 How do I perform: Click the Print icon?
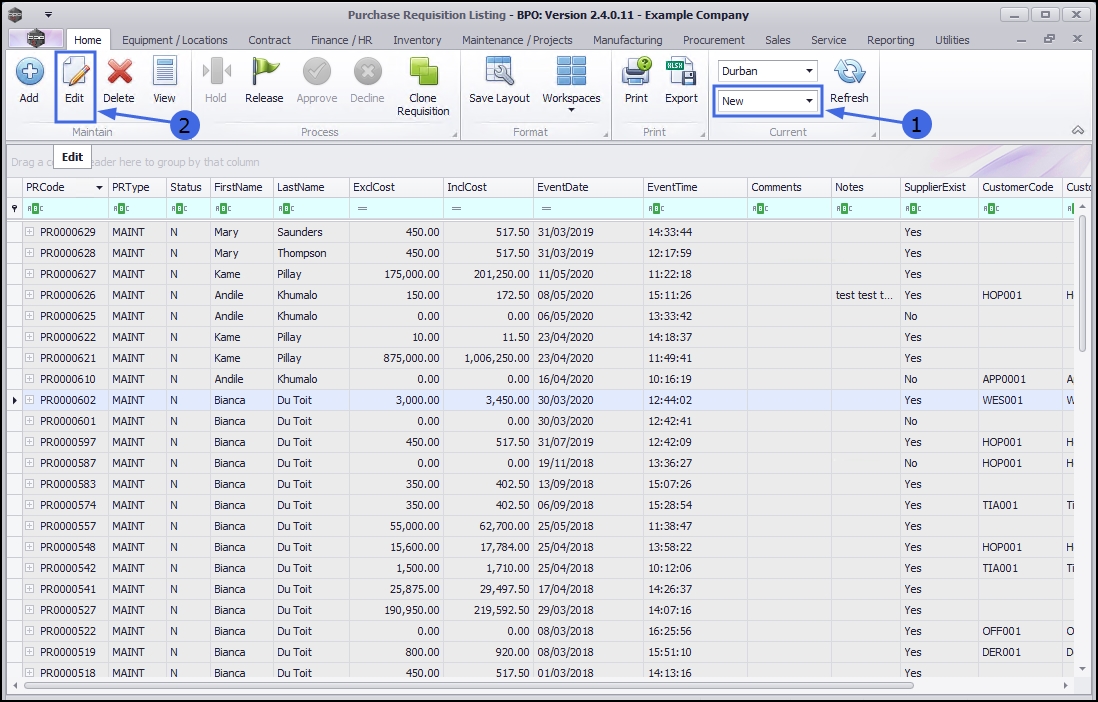click(x=636, y=73)
